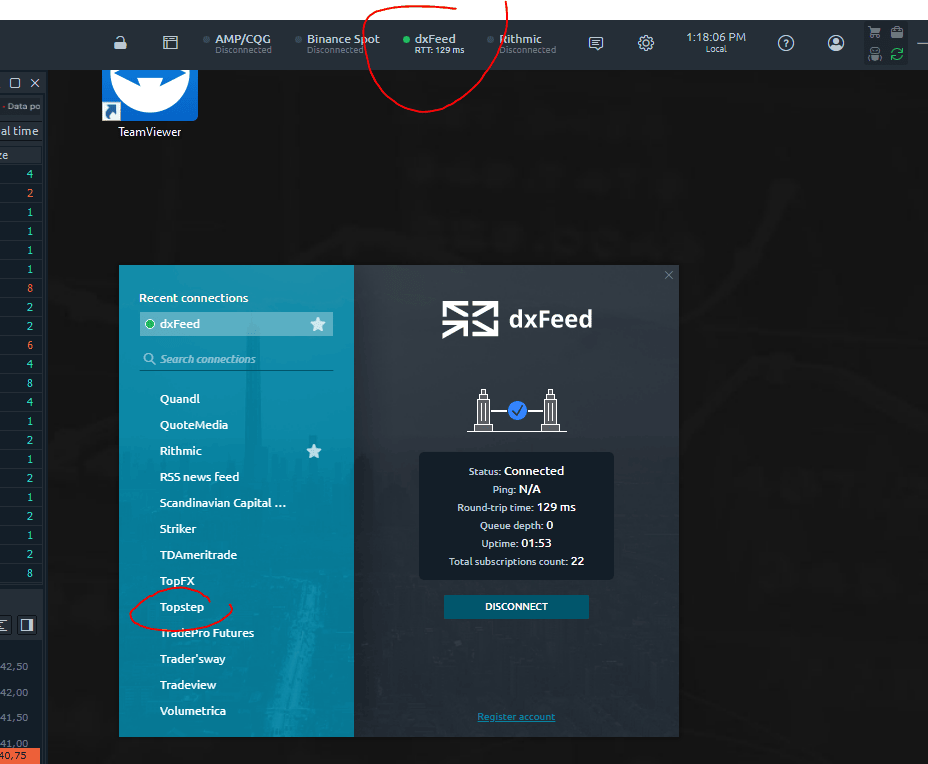Click the 'Ping: N/A' text
Image resolution: width=928 pixels, height=764 pixels.
(x=516, y=489)
